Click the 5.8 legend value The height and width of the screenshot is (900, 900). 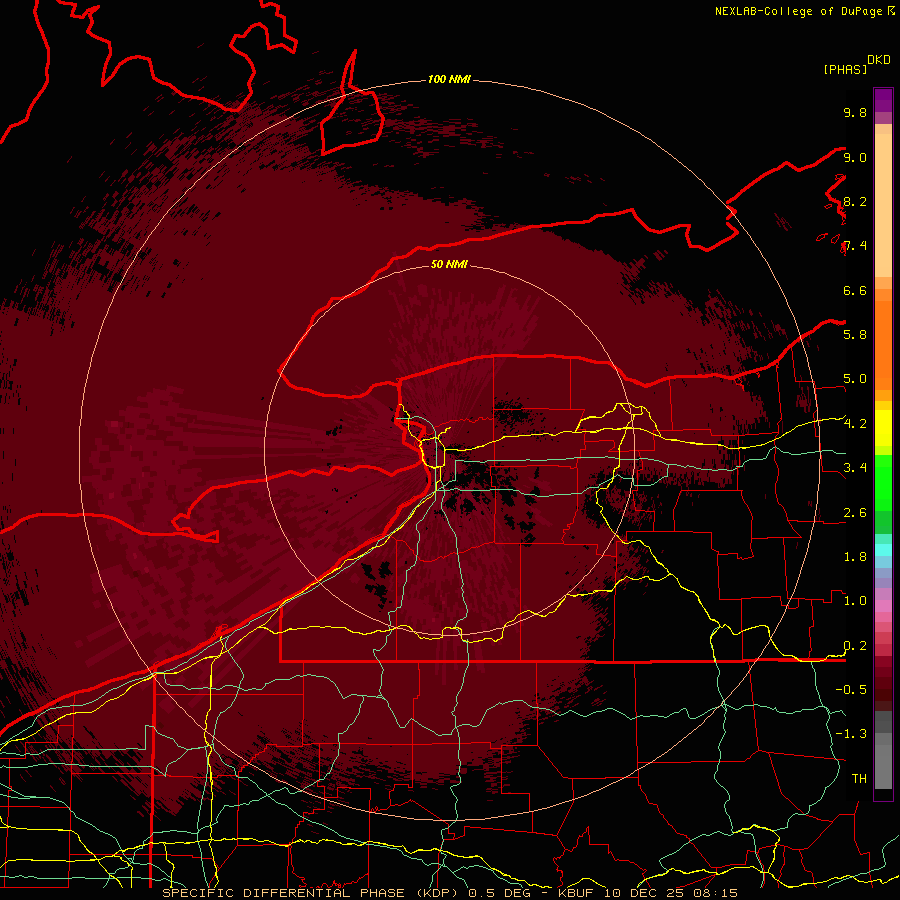[855, 334]
